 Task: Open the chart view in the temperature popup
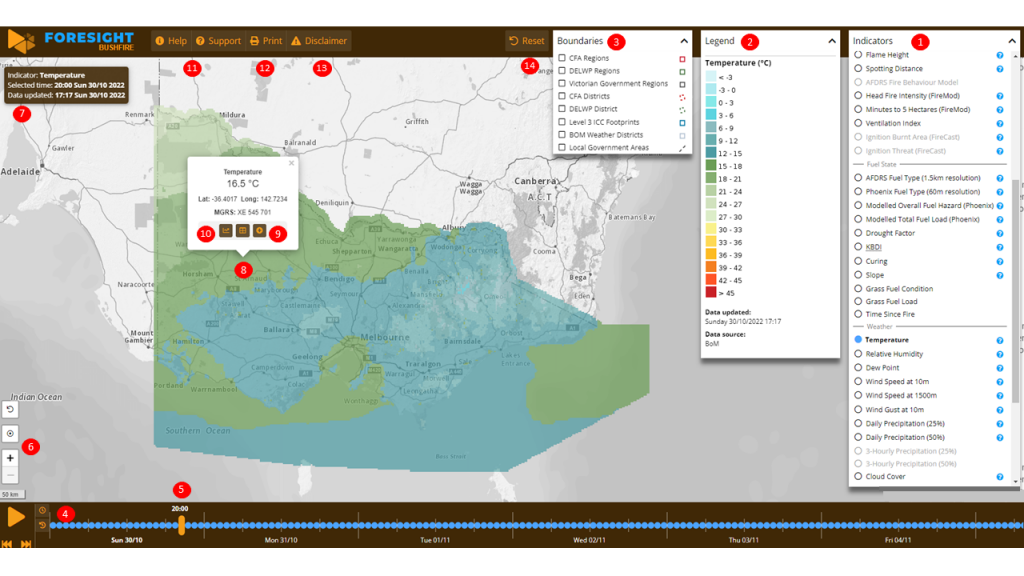point(226,230)
